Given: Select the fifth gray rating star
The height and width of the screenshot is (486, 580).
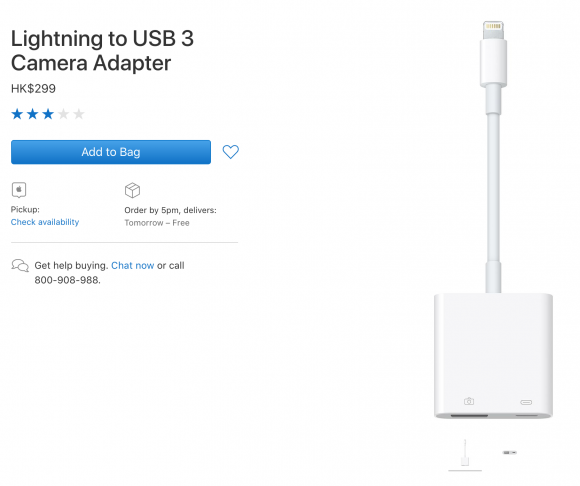Looking at the screenshot, I should pos(79,114).
